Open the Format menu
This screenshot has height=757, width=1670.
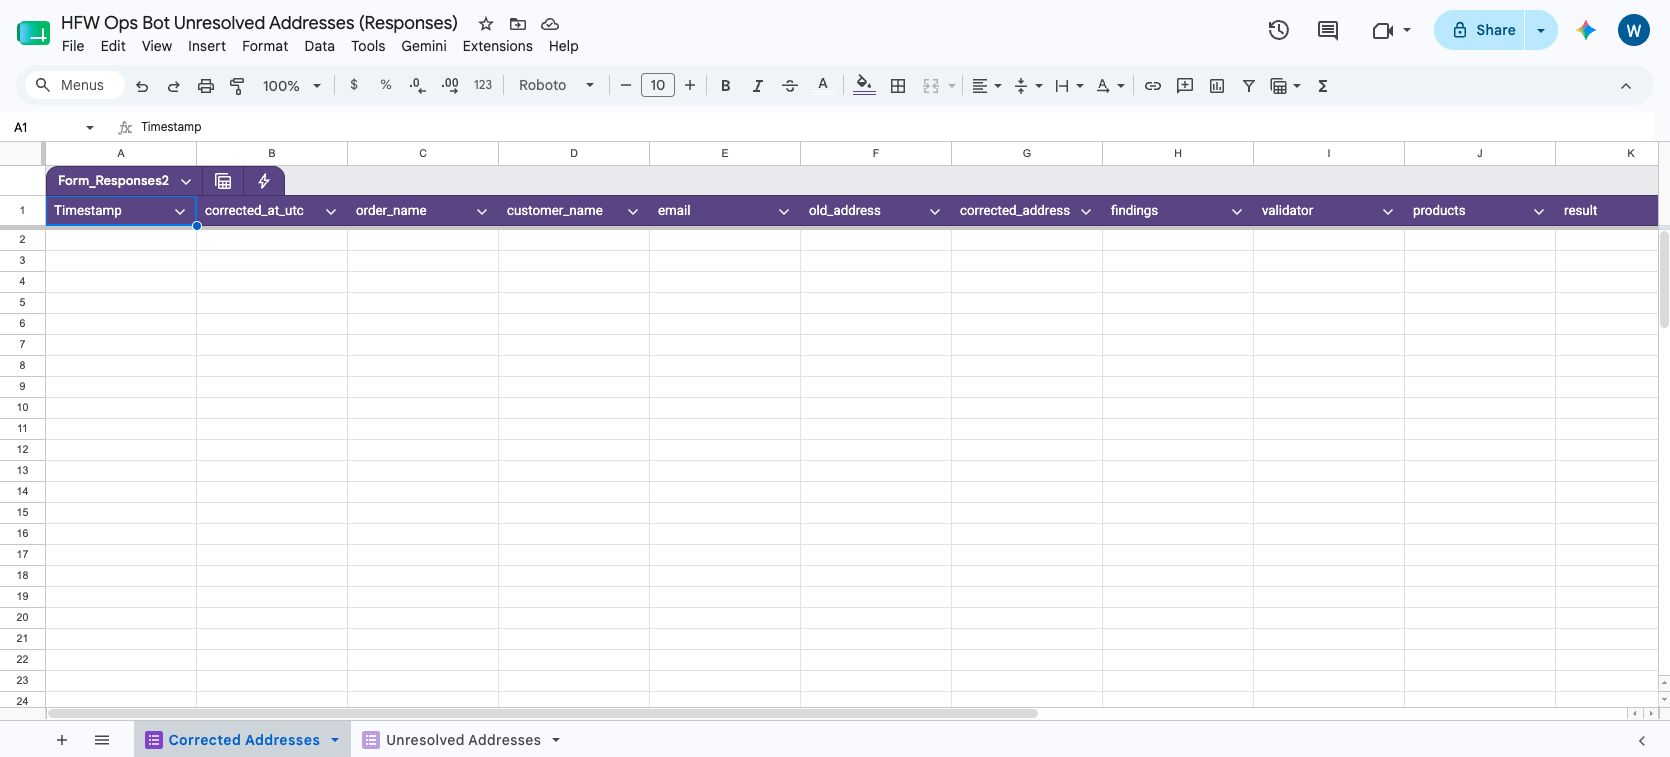pyautogui.click(x=265, y=46)
